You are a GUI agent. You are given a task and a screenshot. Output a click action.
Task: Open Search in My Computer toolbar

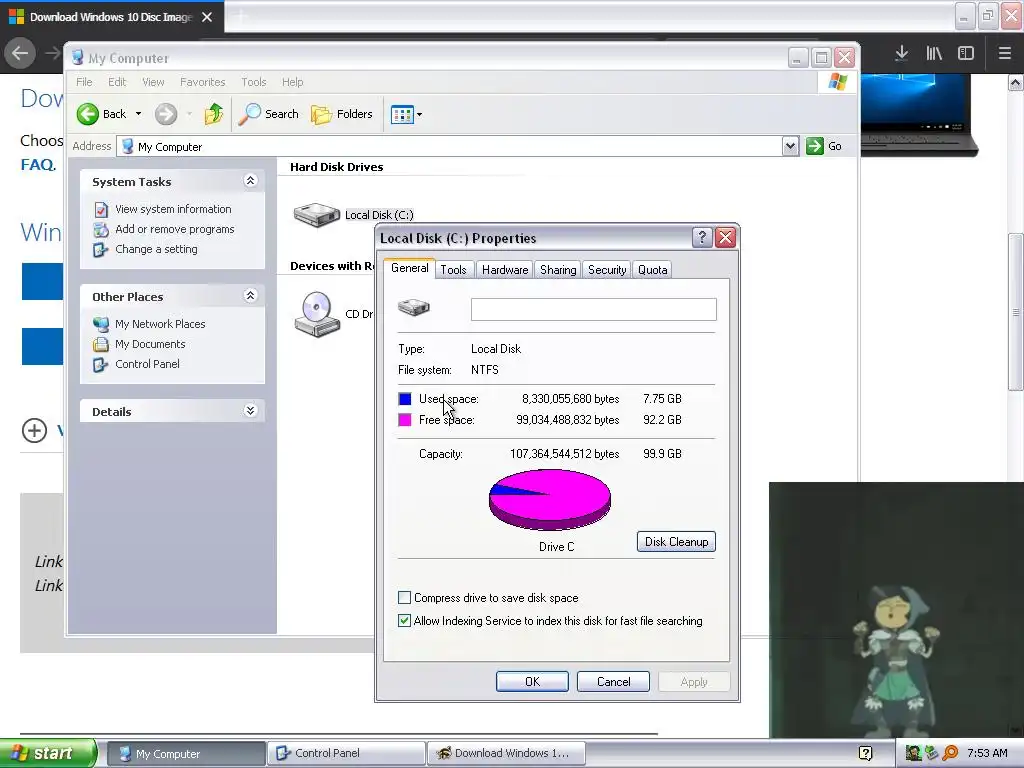click(268, 114)
